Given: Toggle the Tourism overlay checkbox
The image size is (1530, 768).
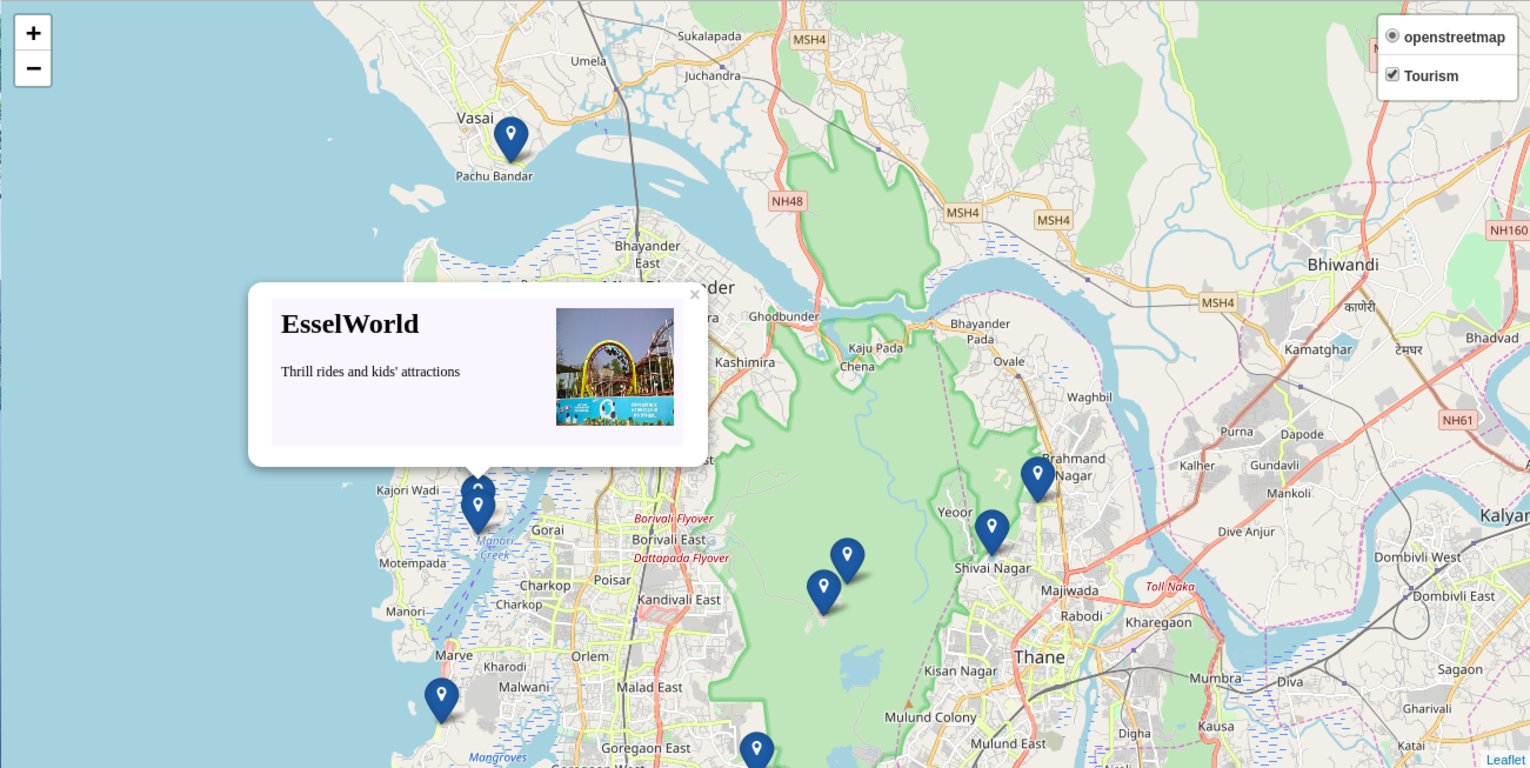Looking at the screenshot, I should [x=1392, y=75].
